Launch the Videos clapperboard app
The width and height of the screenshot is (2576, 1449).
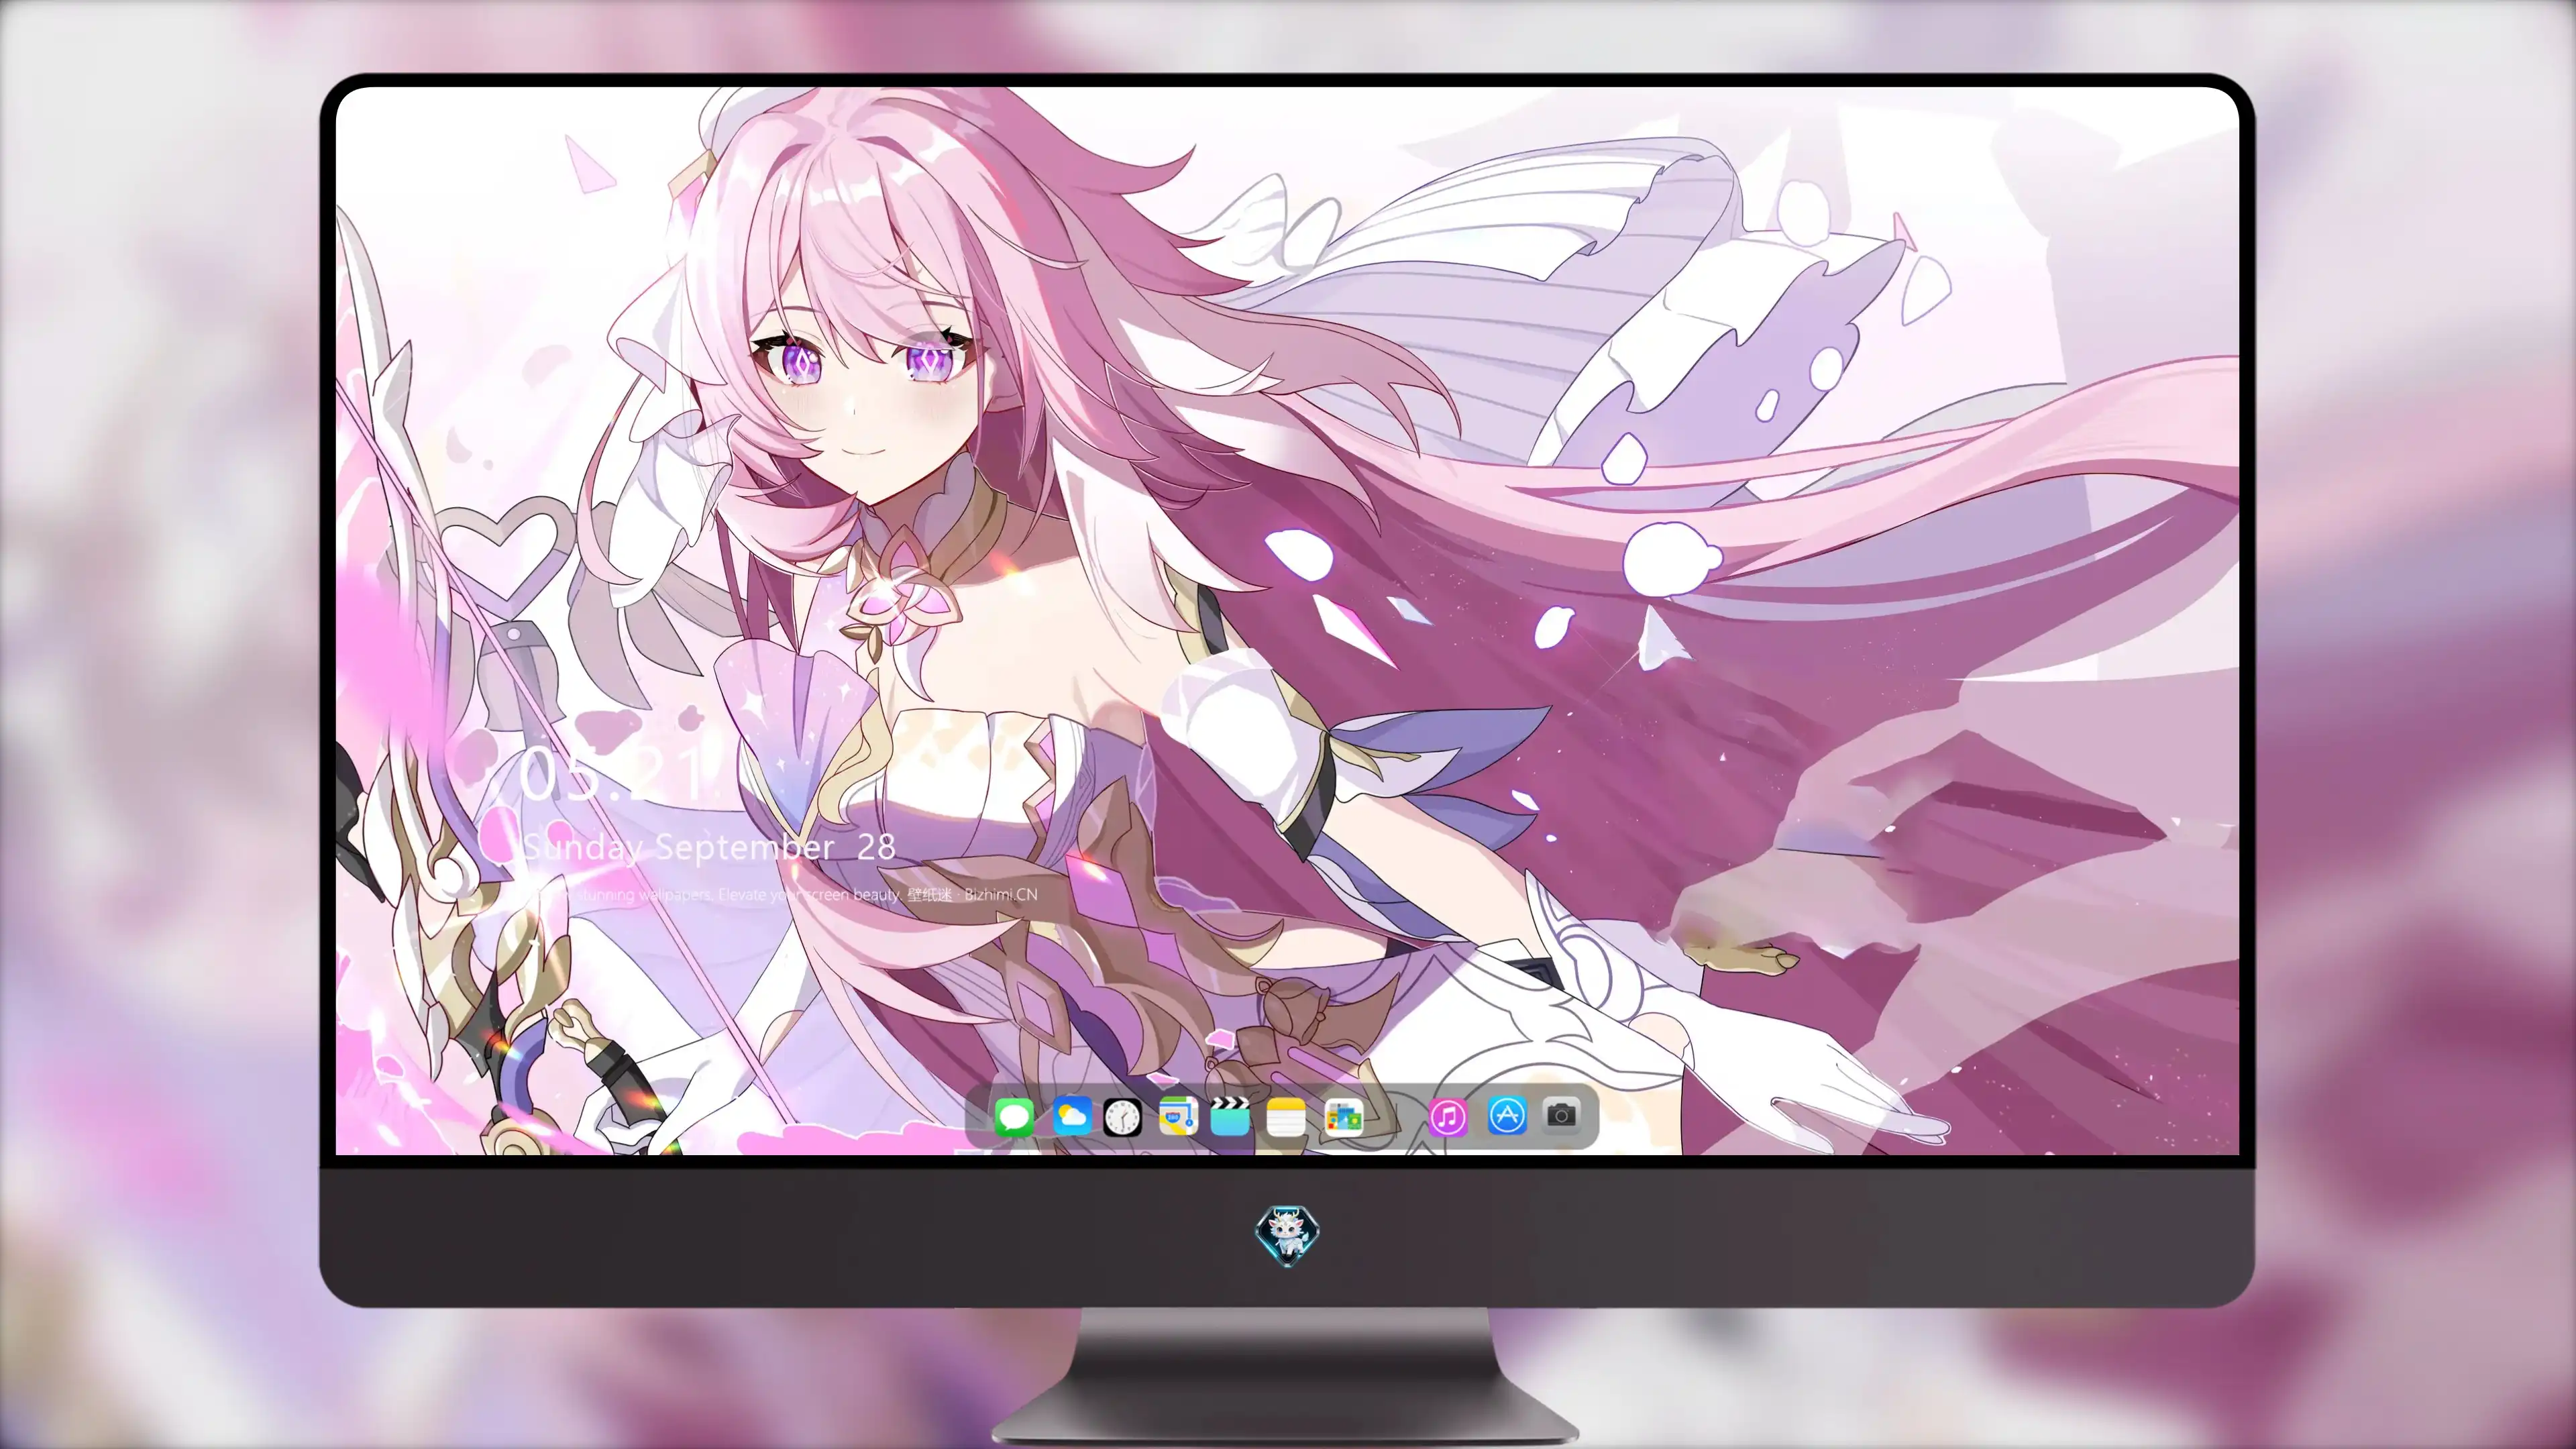[1230, 1116]
